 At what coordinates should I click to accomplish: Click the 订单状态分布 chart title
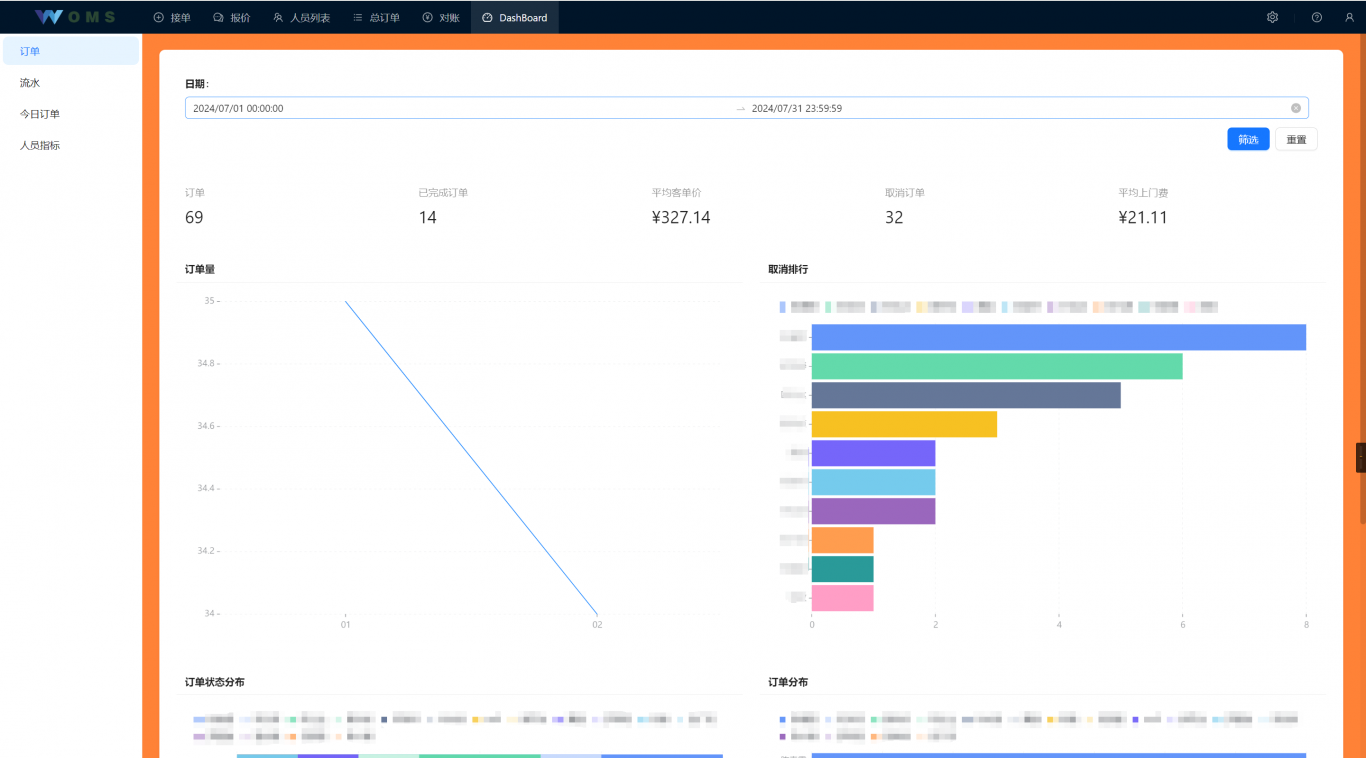215,682
